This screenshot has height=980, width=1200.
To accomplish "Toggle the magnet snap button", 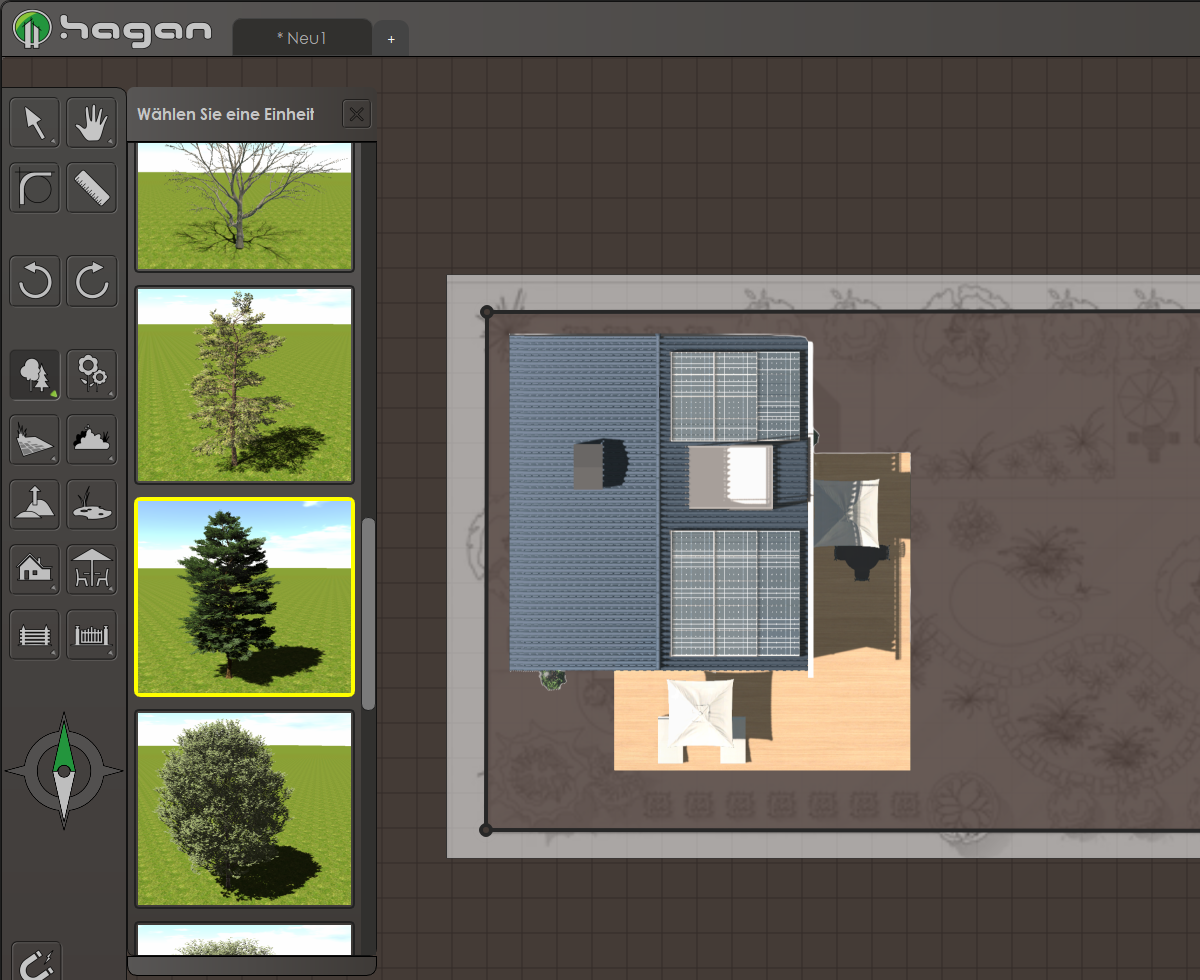I will (x=35, y=962).
